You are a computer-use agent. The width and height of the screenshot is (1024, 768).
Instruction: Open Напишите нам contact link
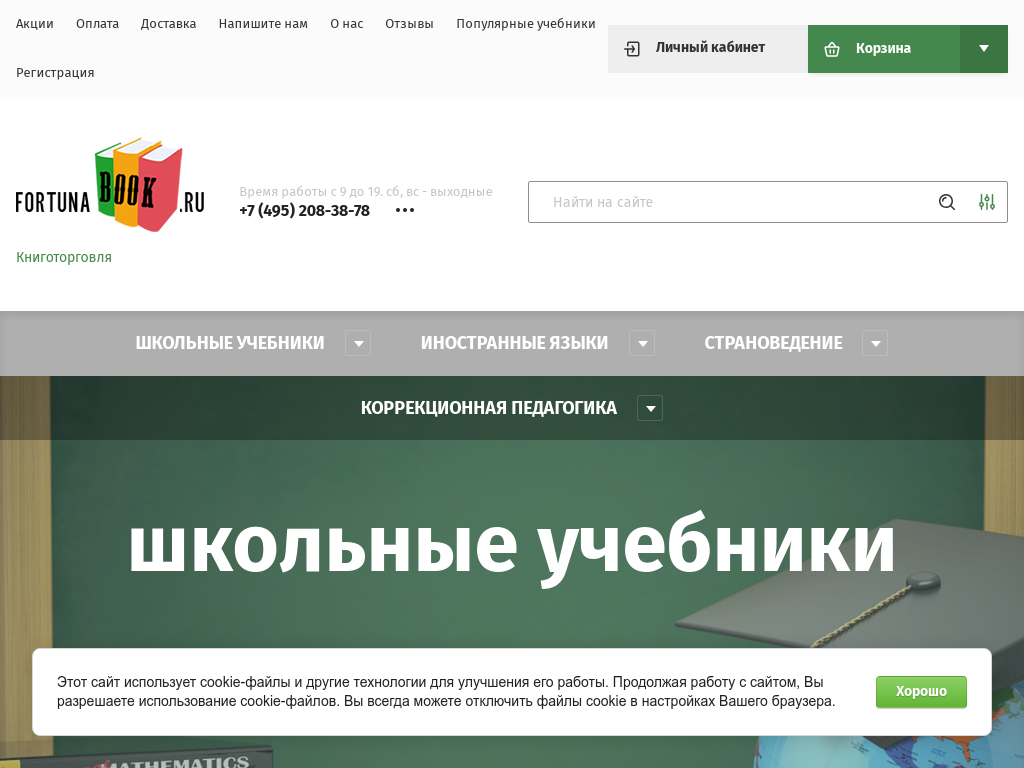[x=263, y=24]
